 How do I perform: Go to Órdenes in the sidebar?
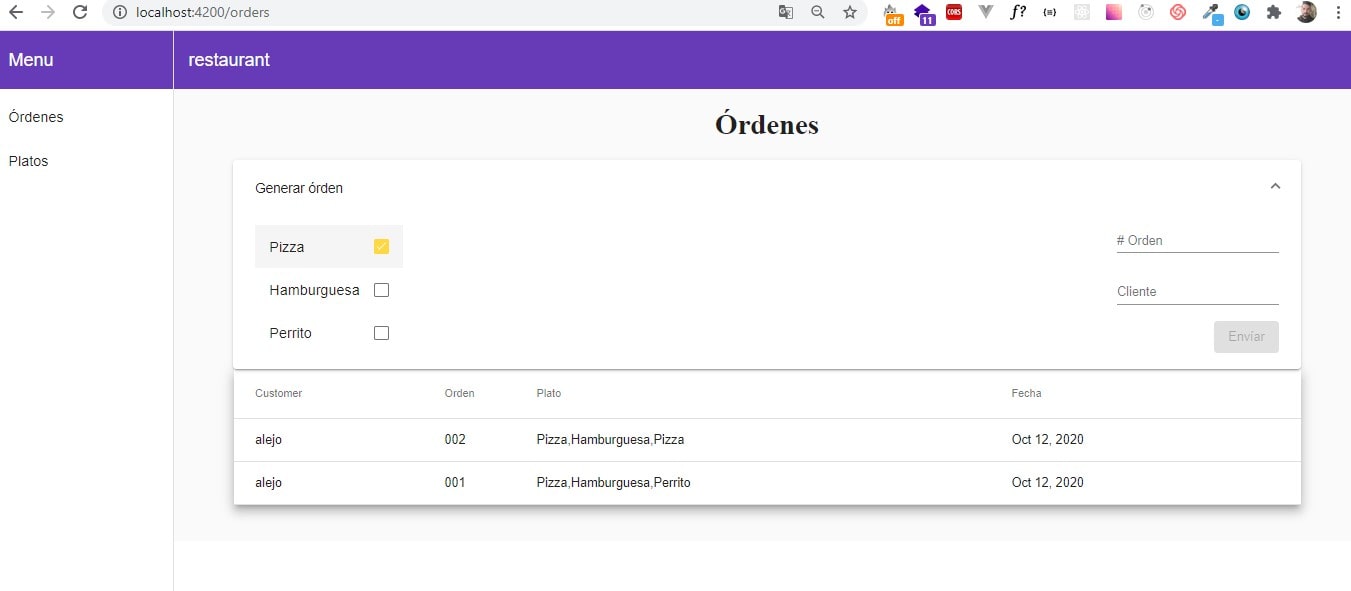[36, 117]
